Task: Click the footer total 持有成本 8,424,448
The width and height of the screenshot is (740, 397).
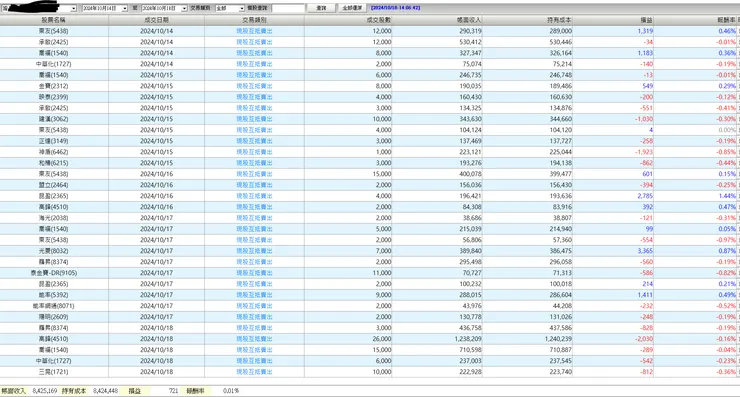Action: click(x=105, y=391)
